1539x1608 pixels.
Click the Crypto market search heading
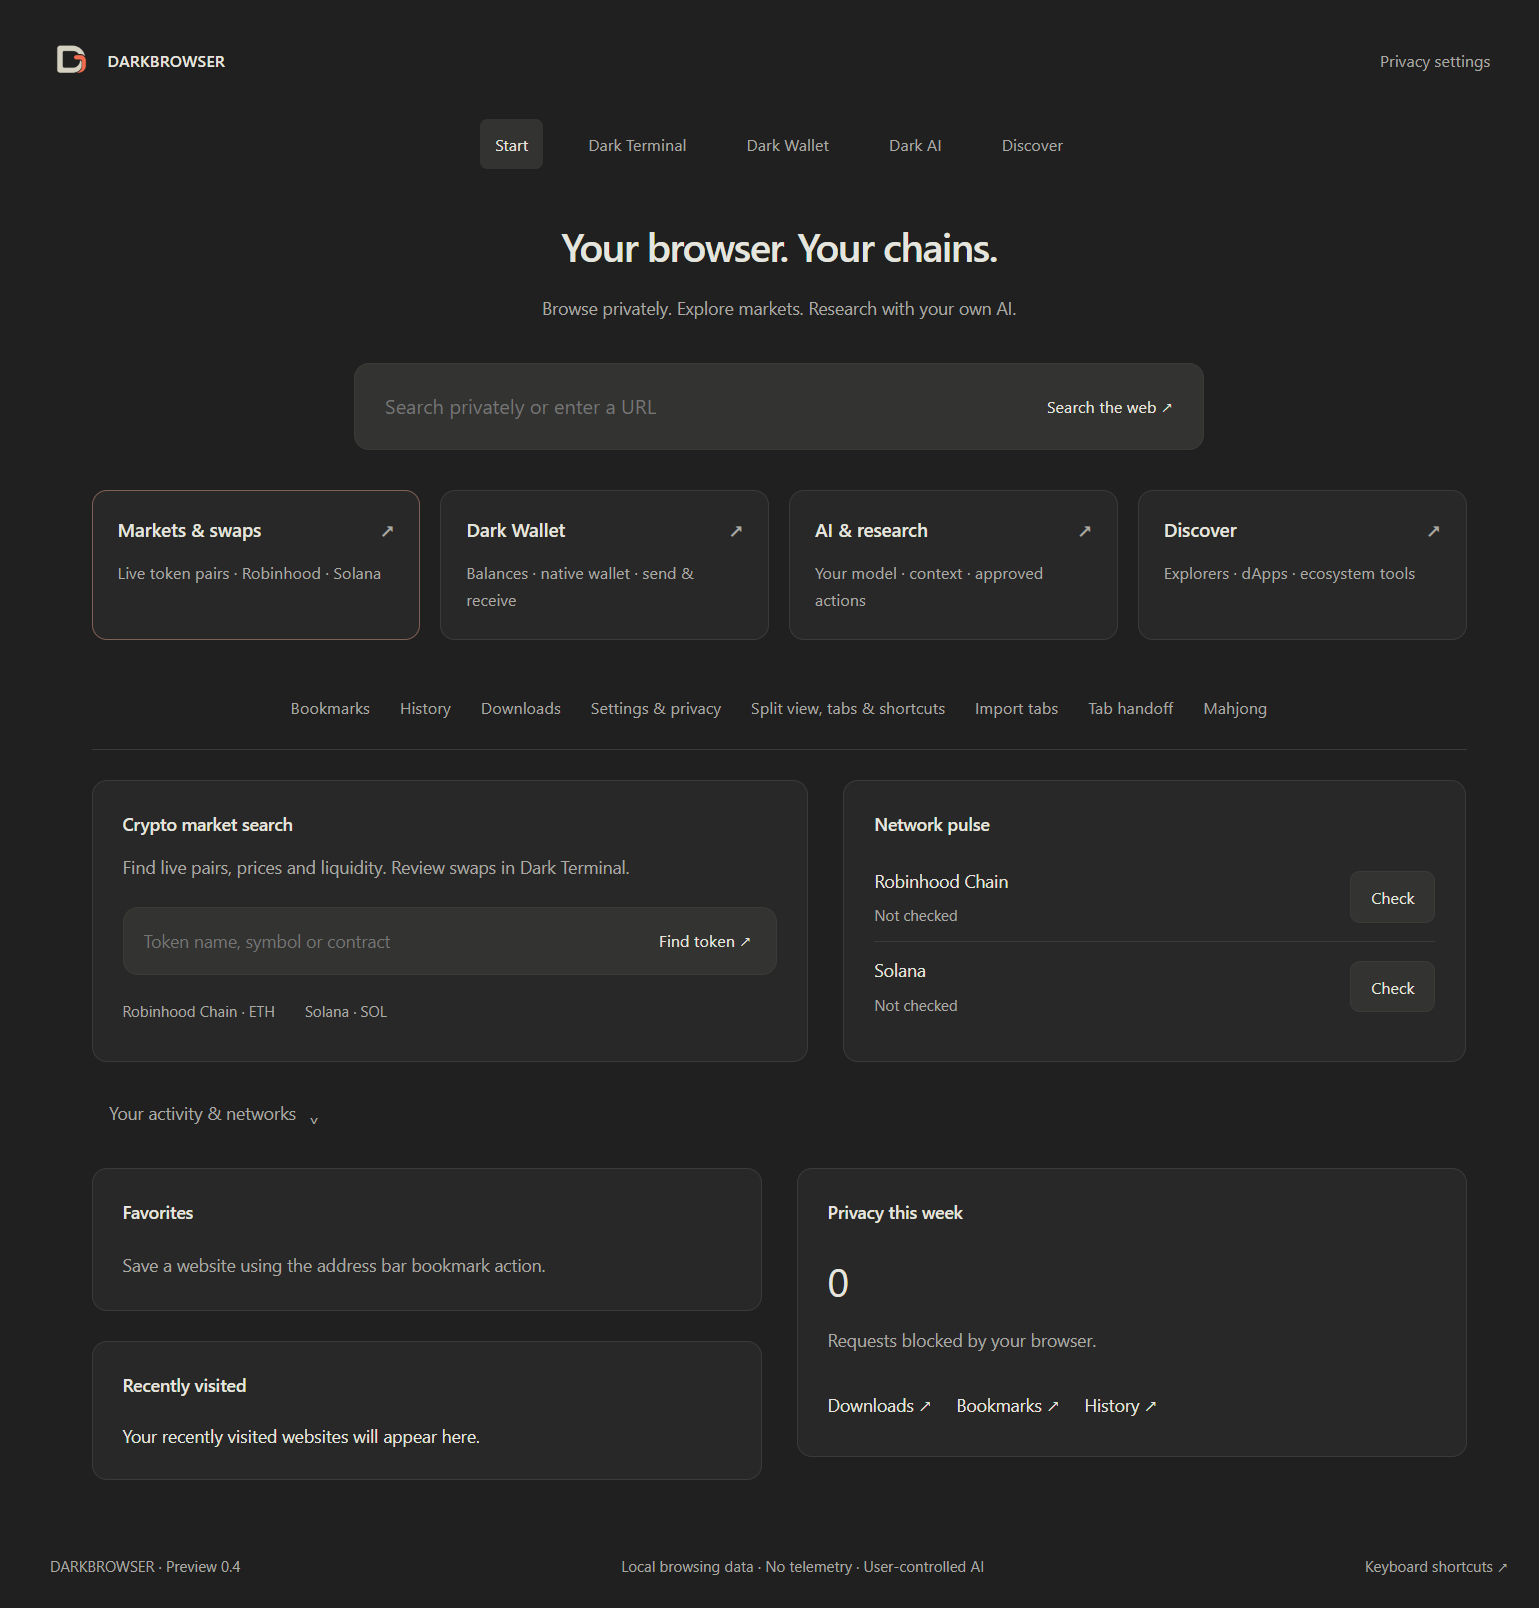point(207,825)
